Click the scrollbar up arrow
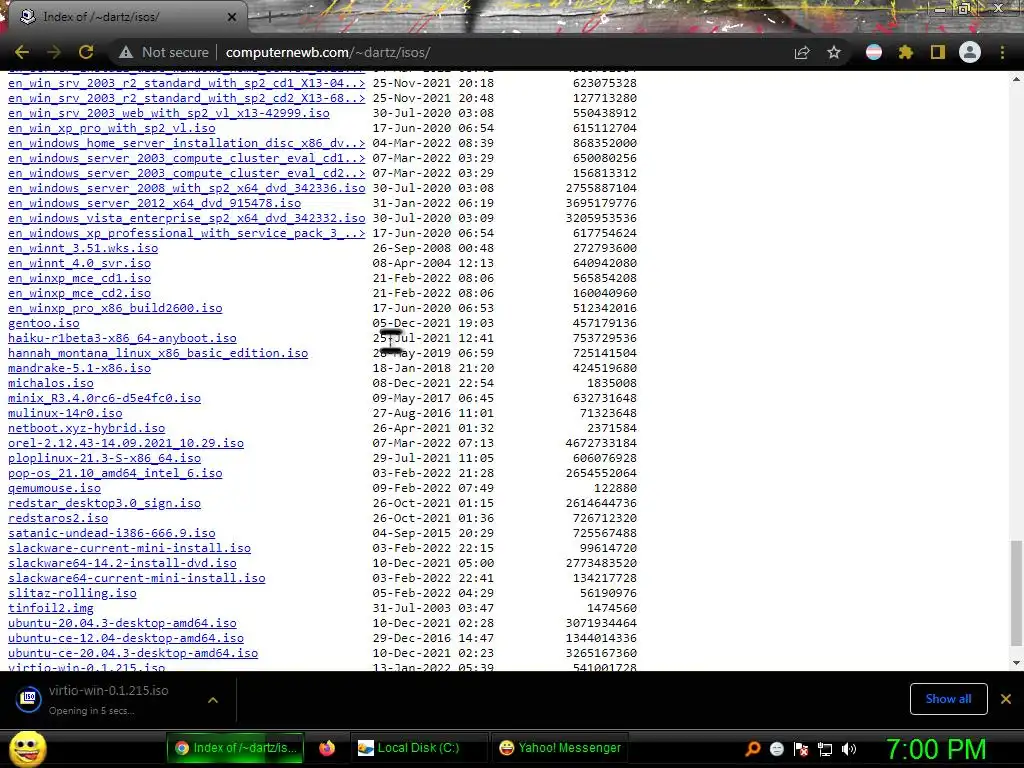This screenshot has height=768, width=1024. [x=1016, y=79]
